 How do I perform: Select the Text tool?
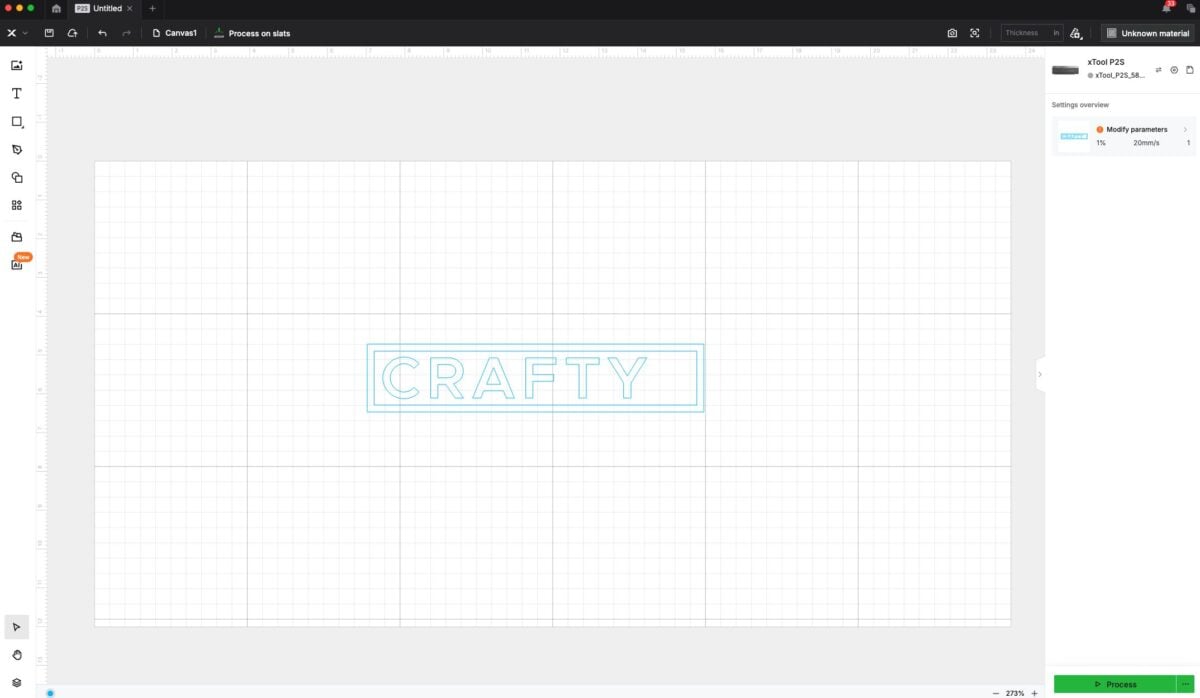(x=16, y=94)
